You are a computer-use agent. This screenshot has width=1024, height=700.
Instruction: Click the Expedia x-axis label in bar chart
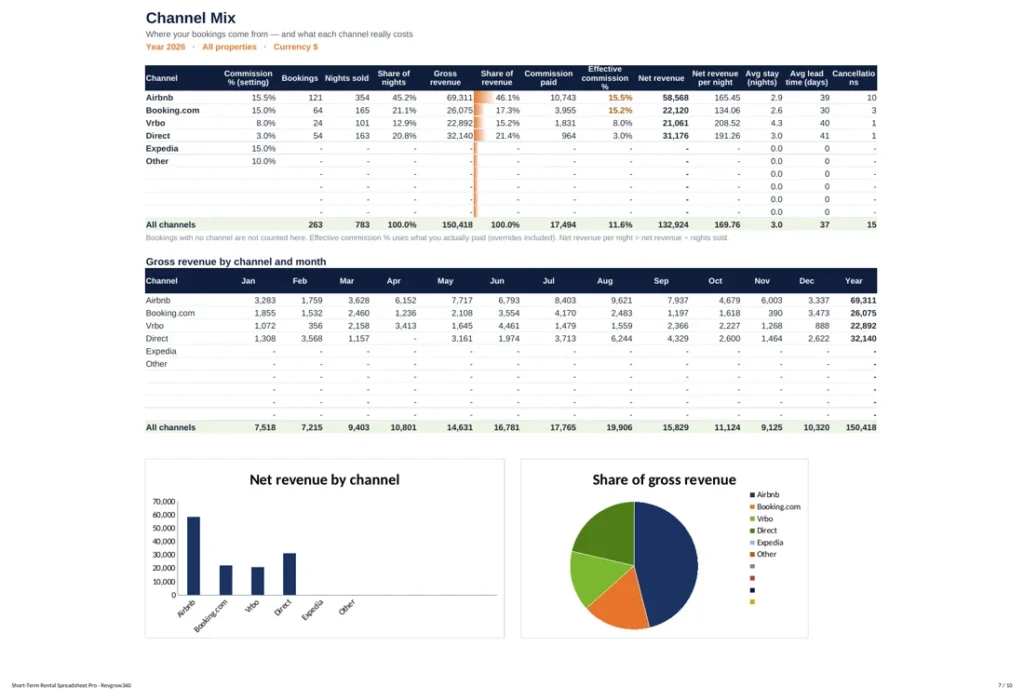(x=312, y=610)
